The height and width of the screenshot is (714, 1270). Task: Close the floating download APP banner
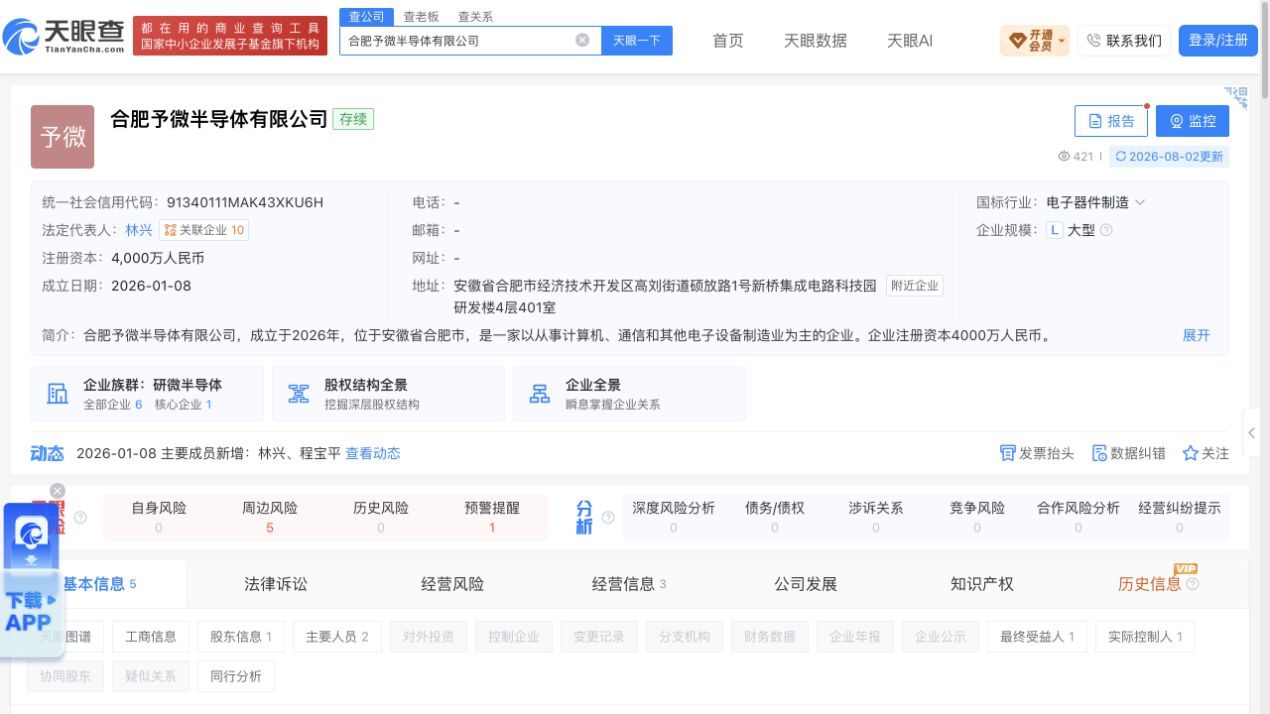pyautogui.click(x=57, y=490)
